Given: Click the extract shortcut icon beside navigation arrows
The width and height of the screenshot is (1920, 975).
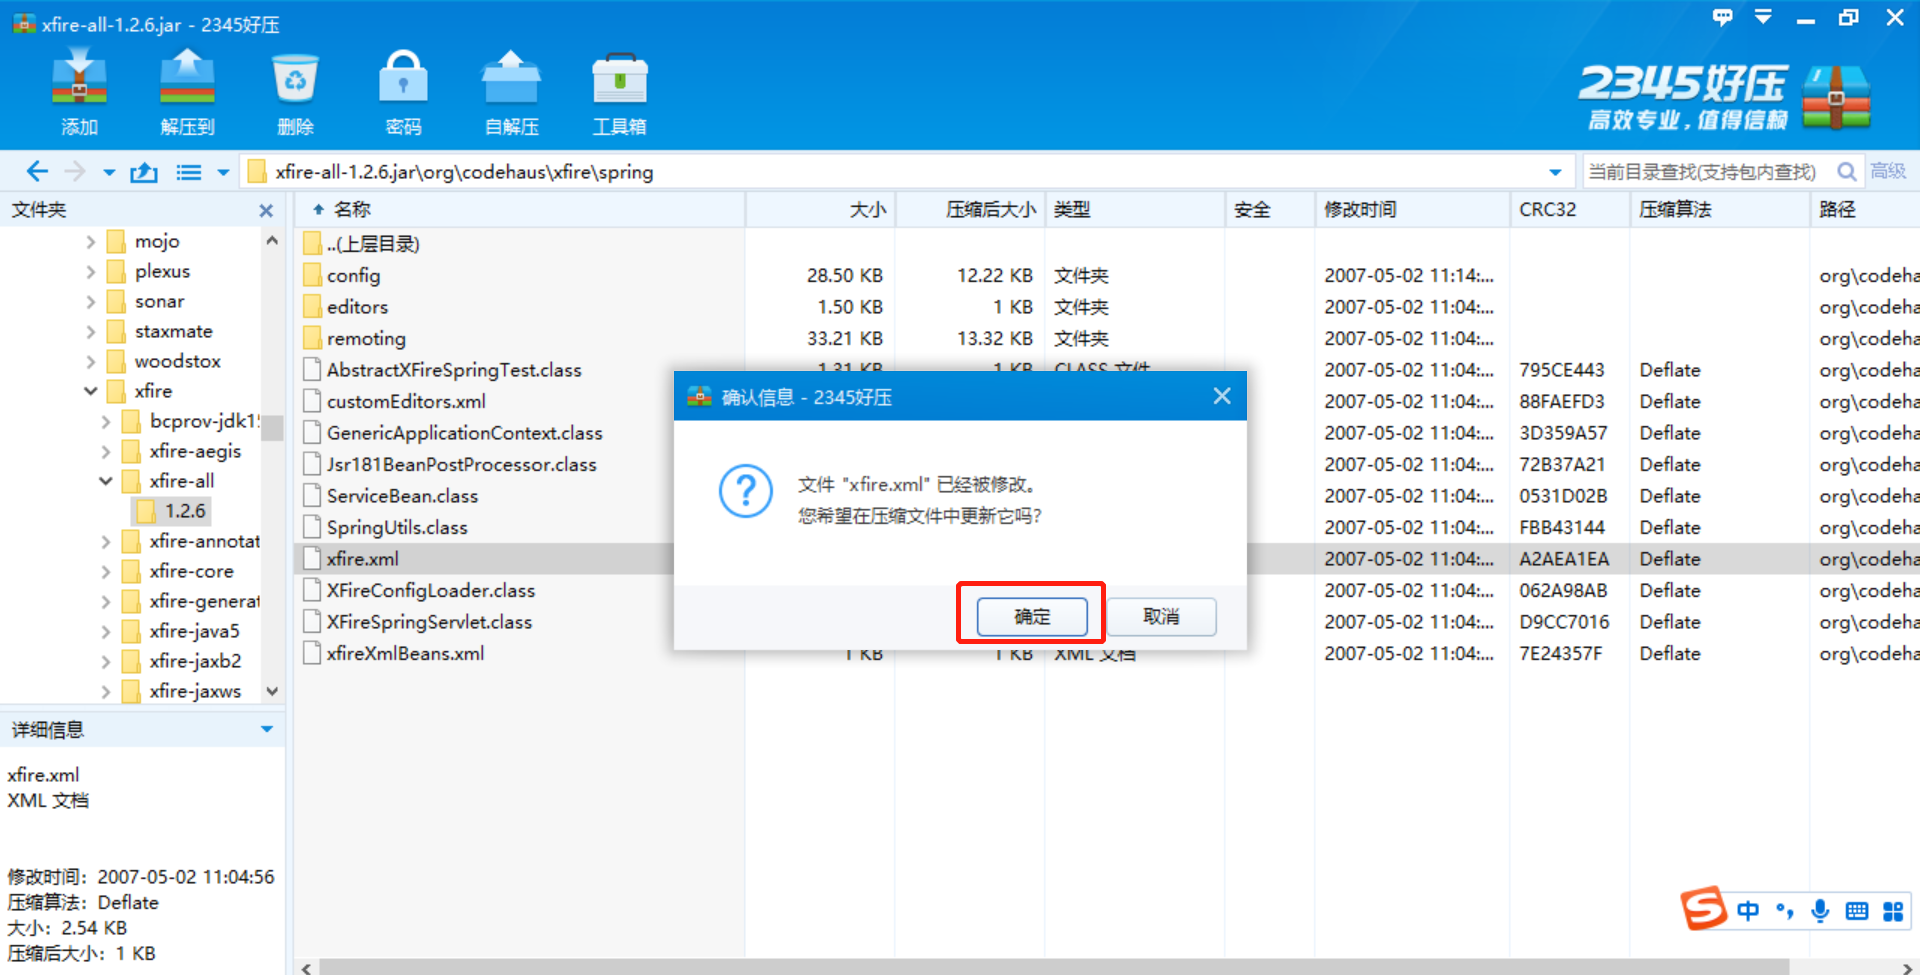Looking at the screenshot, I should click(143, 171).
